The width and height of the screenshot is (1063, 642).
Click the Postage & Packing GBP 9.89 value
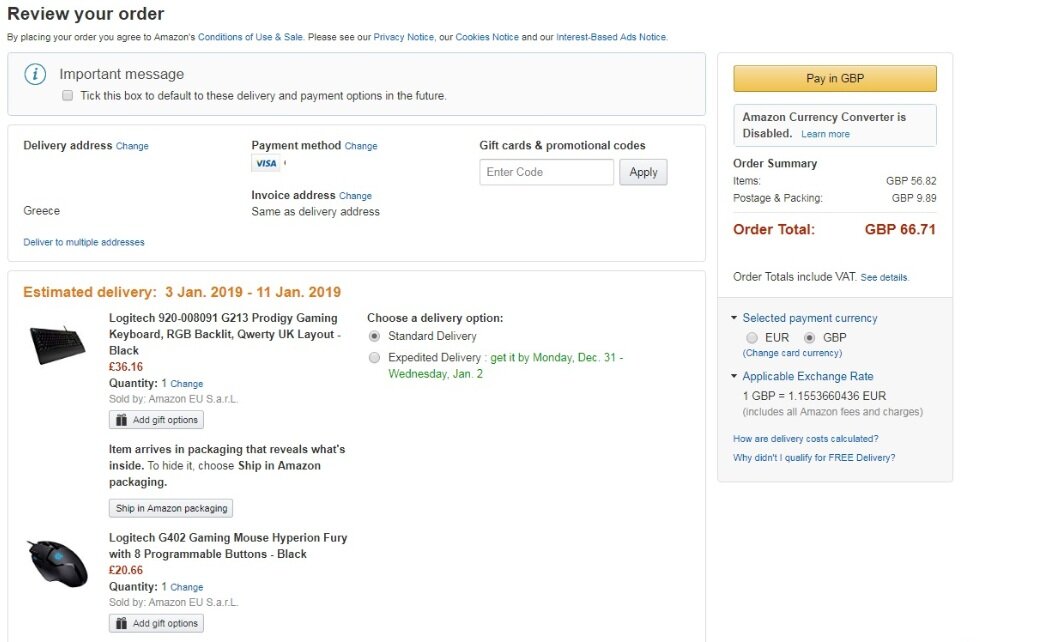[914, 198]
